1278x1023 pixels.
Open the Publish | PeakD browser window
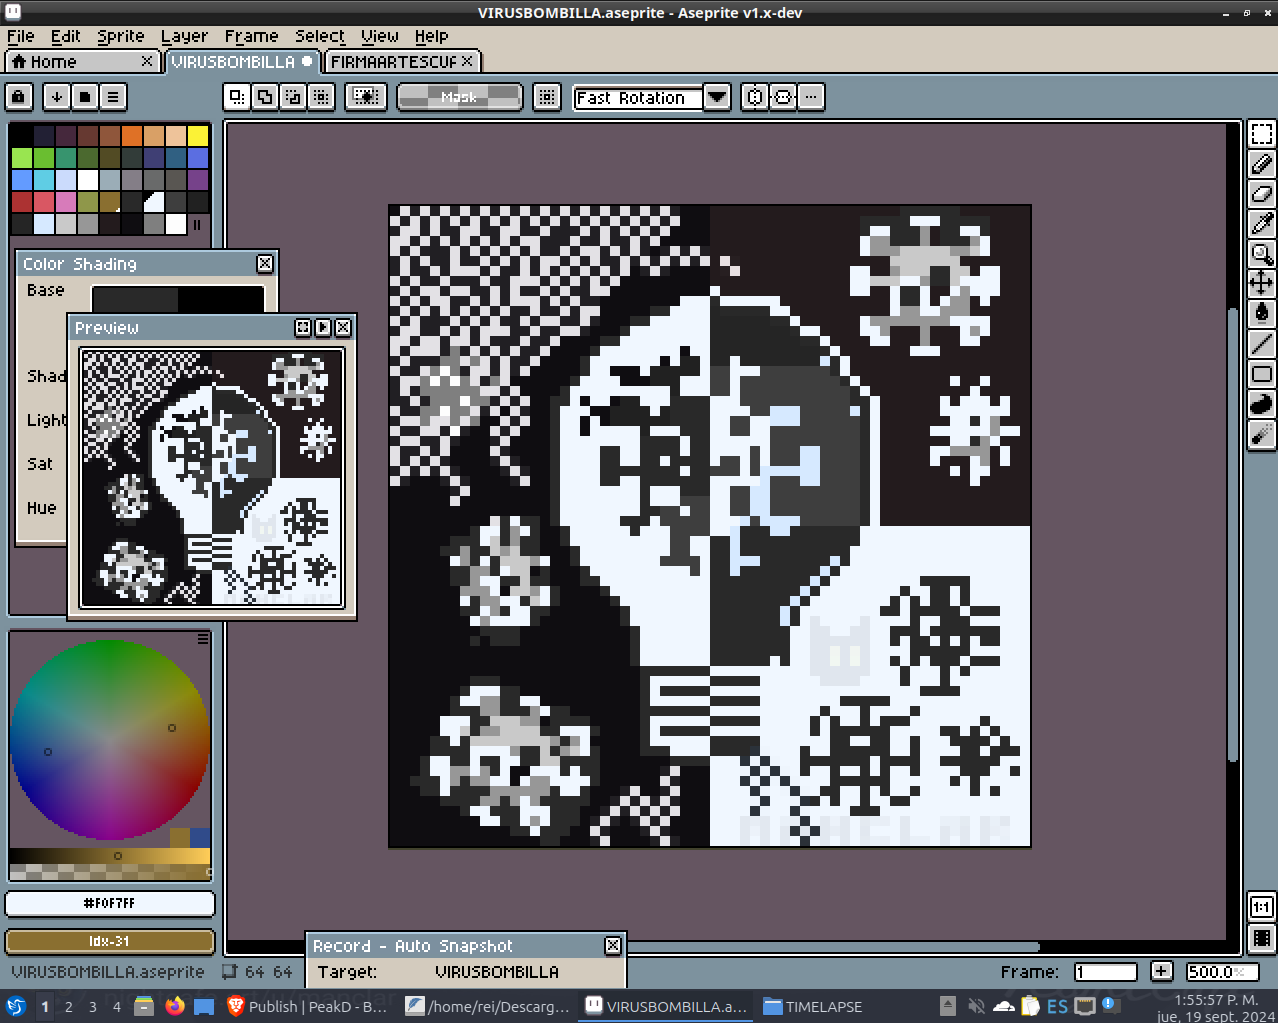(307, 1006)
